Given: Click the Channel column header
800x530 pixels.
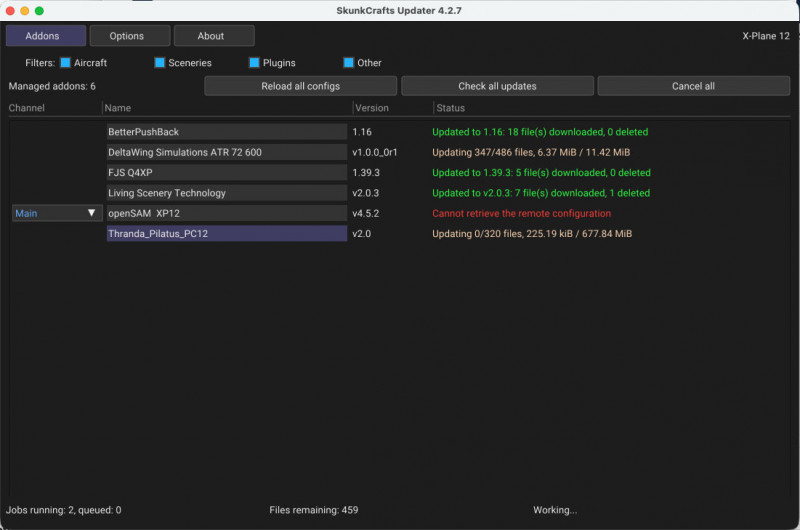Looking at the screenshot, I should pos(27,108).
